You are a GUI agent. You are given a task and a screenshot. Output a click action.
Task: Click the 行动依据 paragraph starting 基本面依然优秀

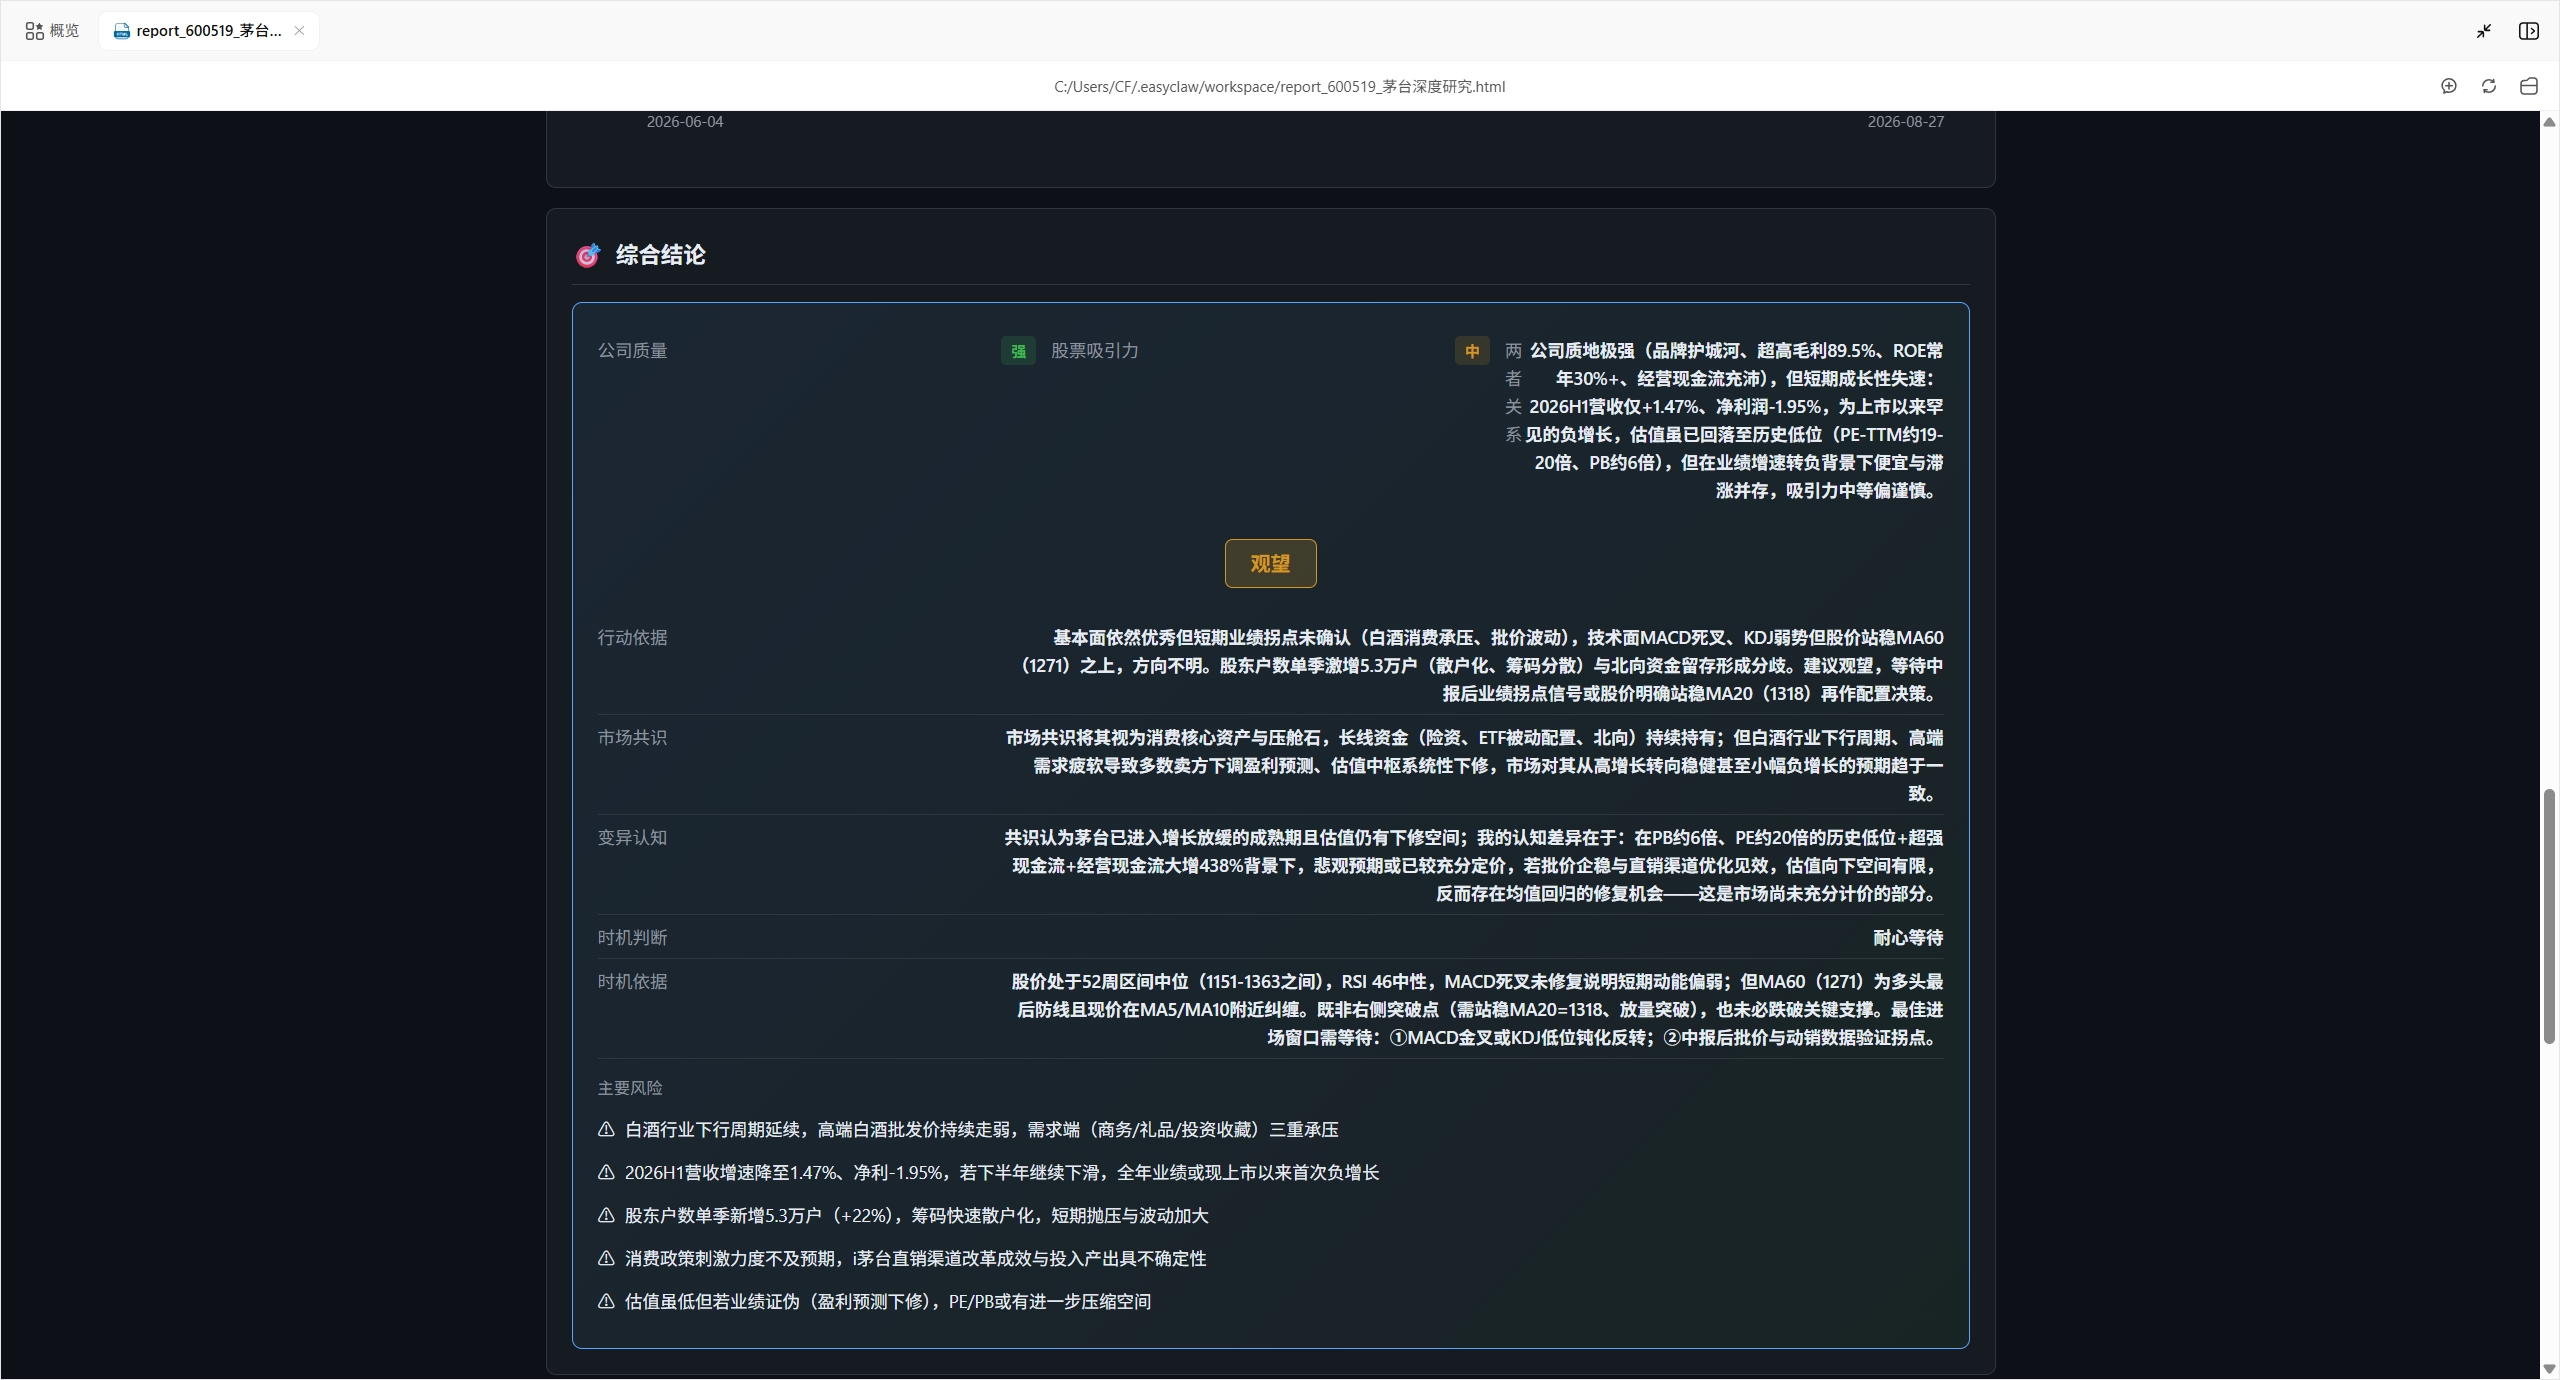[1481, 666]
